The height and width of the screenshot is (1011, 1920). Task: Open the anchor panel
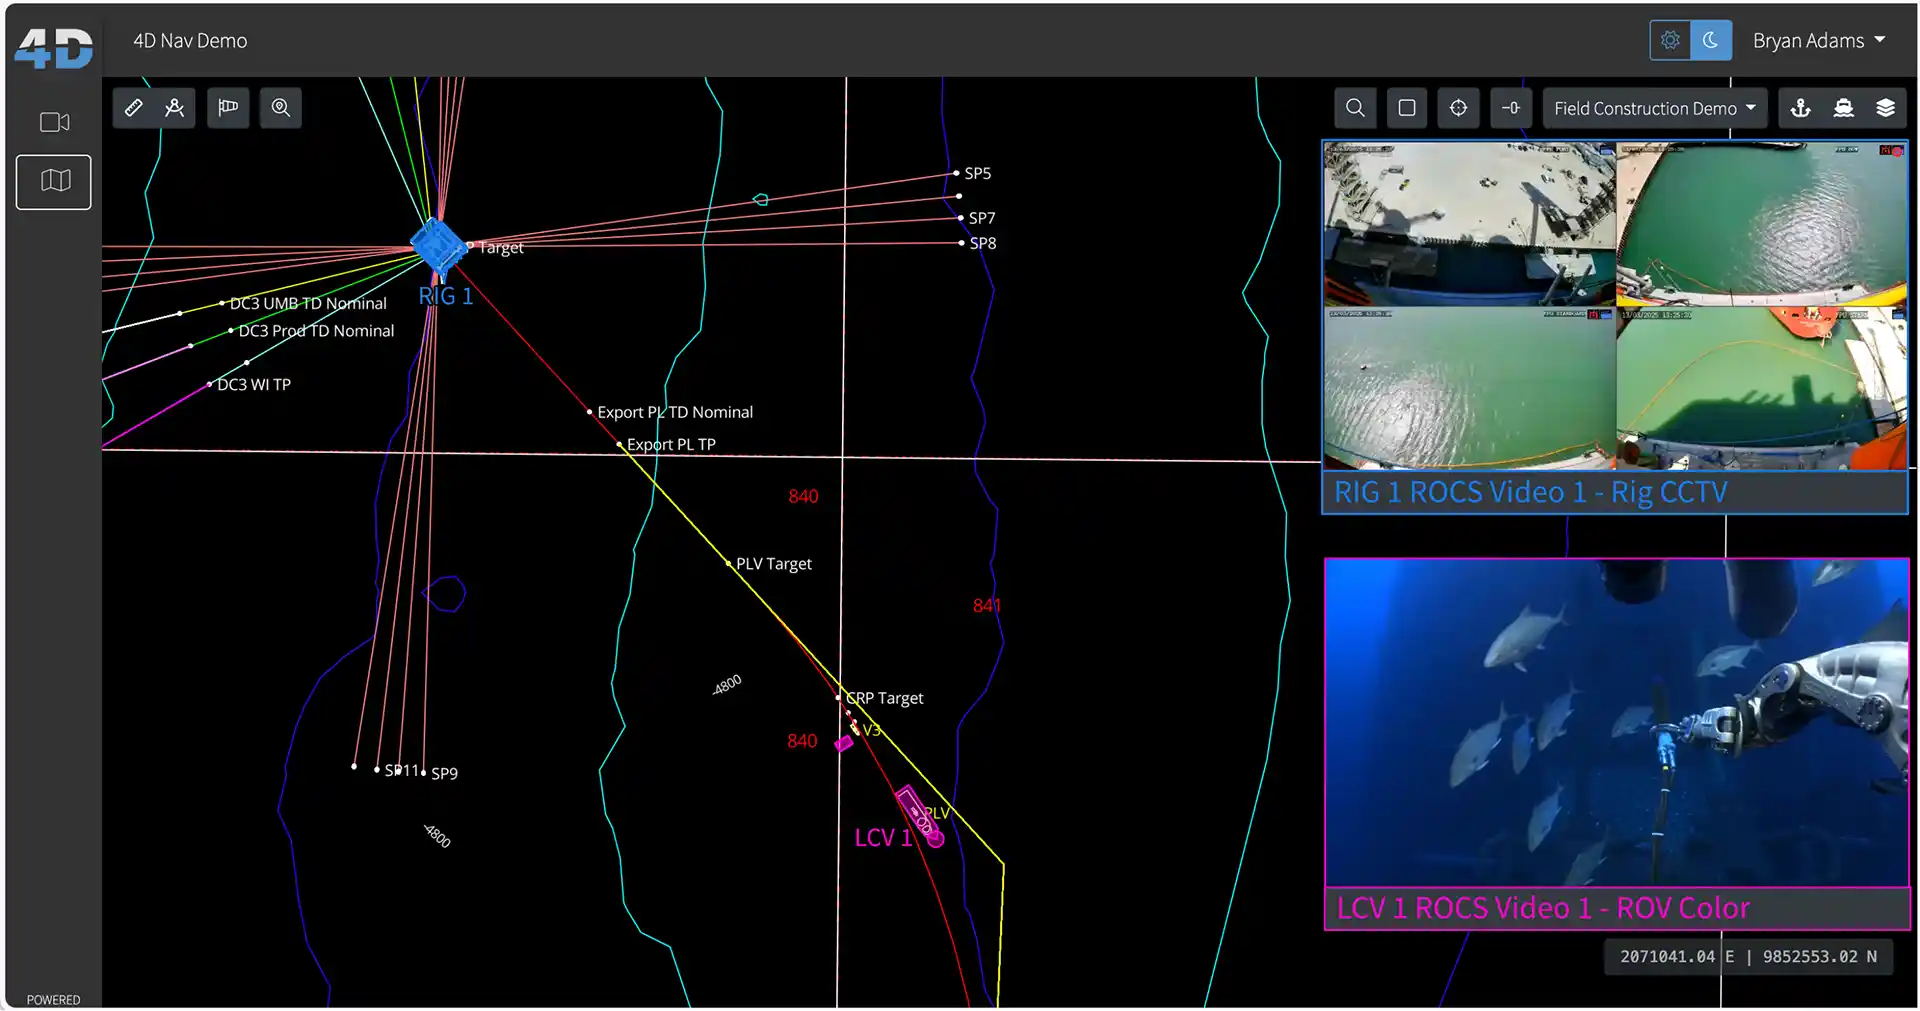1800,108
